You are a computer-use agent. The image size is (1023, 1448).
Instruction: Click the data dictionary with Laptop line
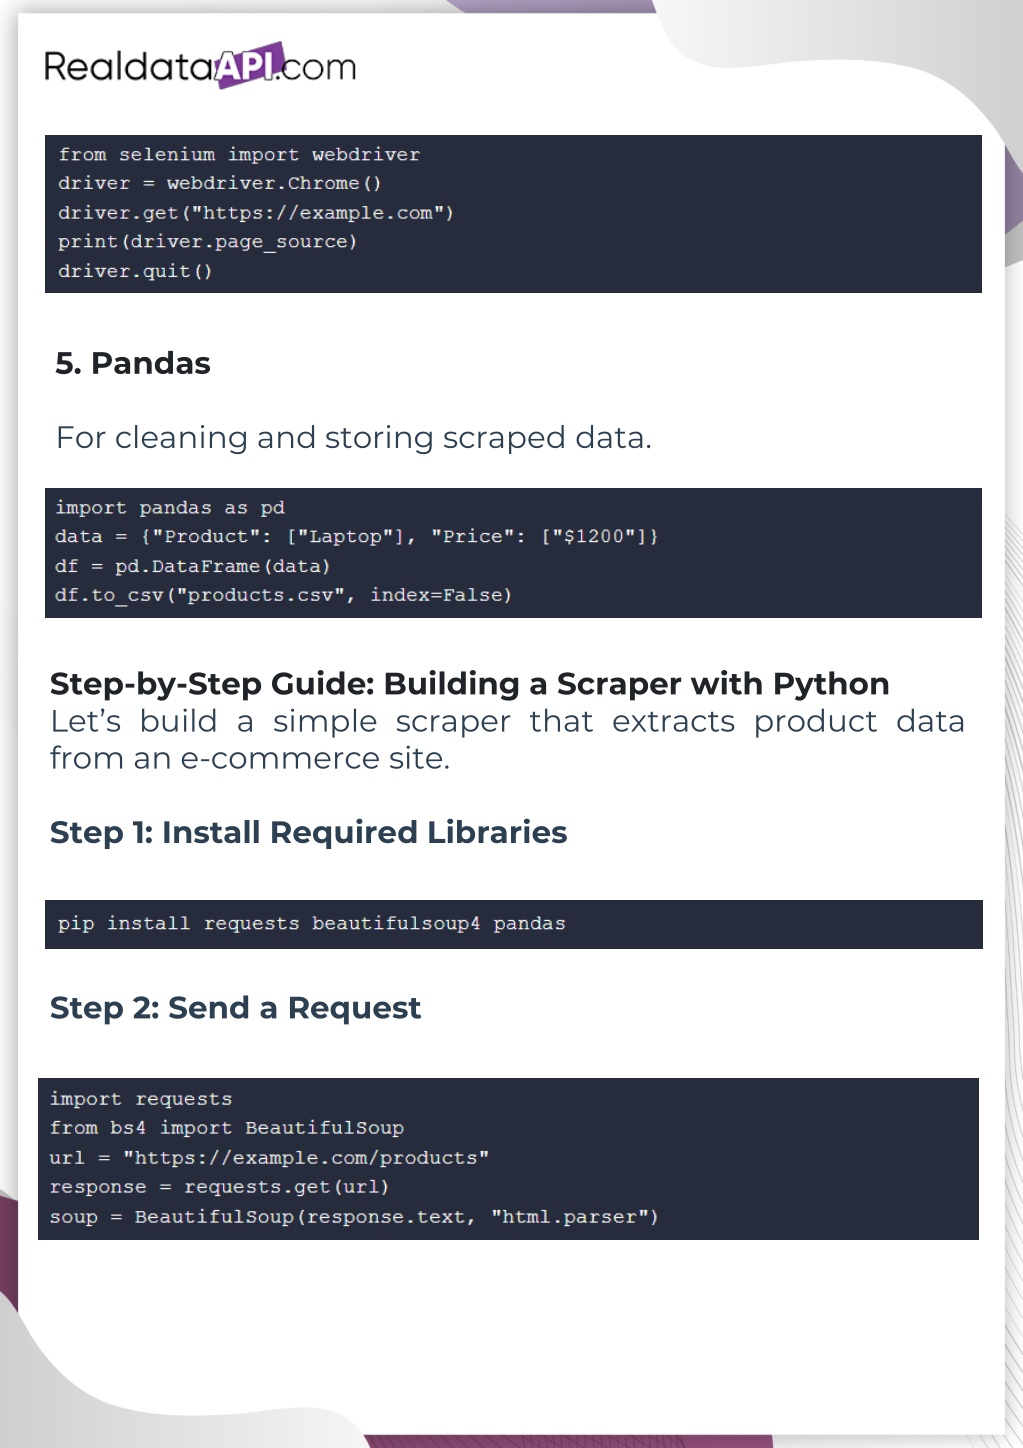(356, 537)
